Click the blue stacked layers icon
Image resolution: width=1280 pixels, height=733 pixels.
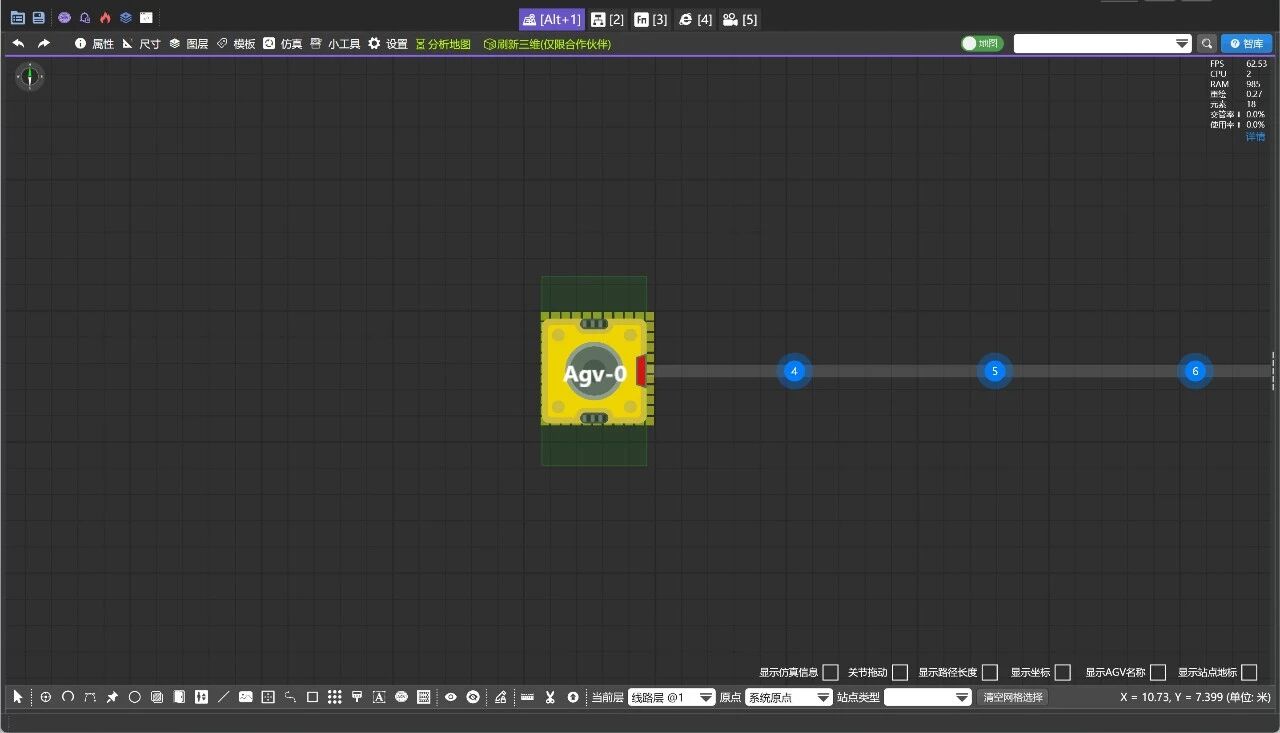point(125,18)
